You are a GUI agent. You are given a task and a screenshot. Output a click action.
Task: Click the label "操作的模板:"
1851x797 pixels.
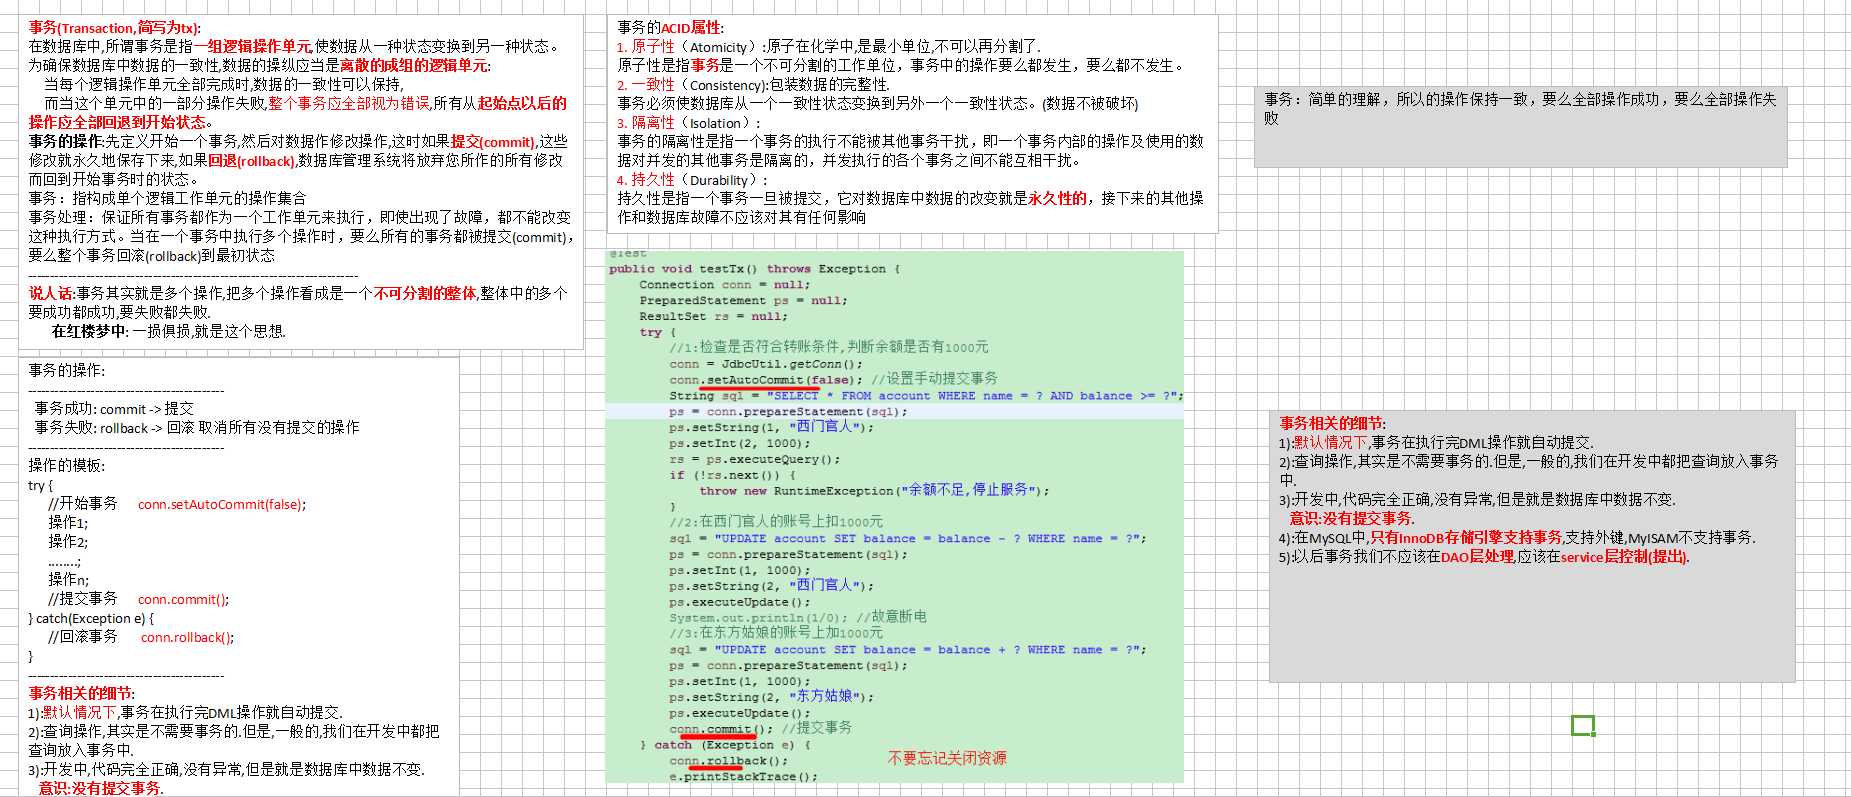tap(66, 465)
